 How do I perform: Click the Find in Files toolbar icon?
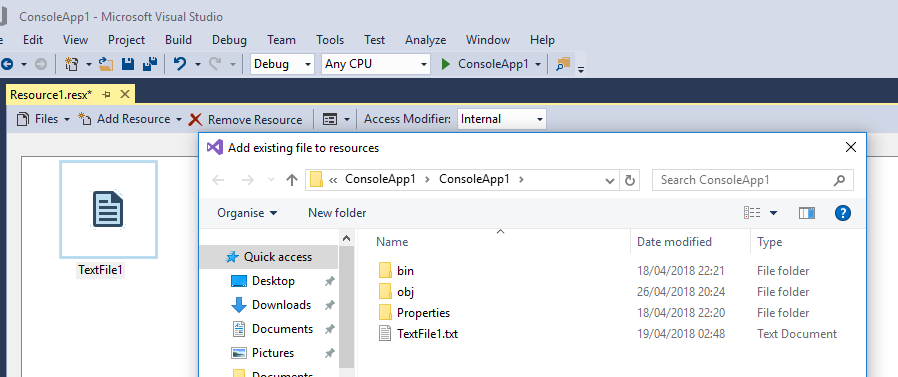coord(564,64)
